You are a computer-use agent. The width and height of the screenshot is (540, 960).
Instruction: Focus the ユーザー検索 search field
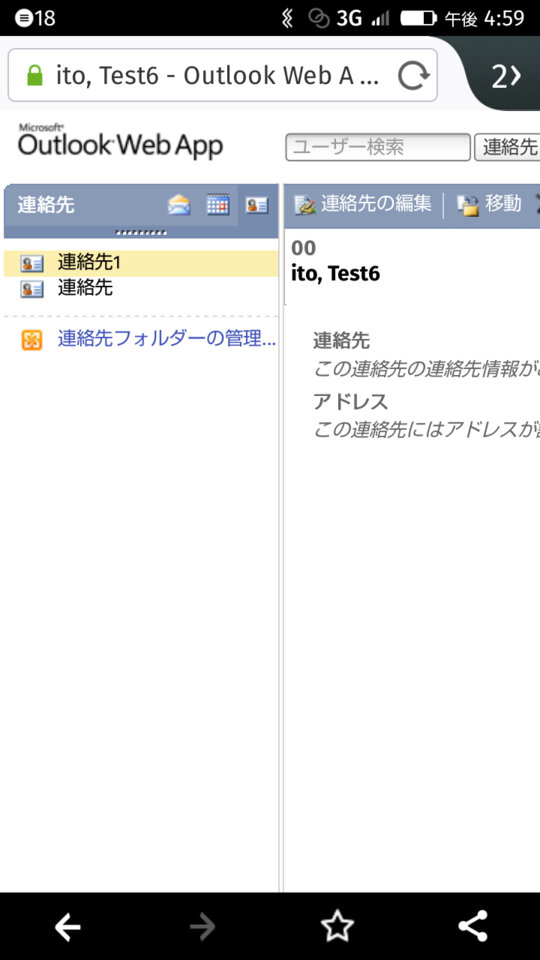coord(378,147)
